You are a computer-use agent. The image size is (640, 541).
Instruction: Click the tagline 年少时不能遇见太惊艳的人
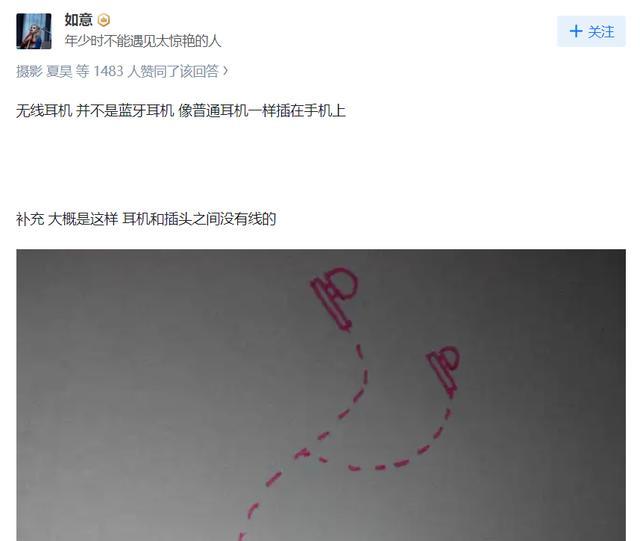(143, 41)
